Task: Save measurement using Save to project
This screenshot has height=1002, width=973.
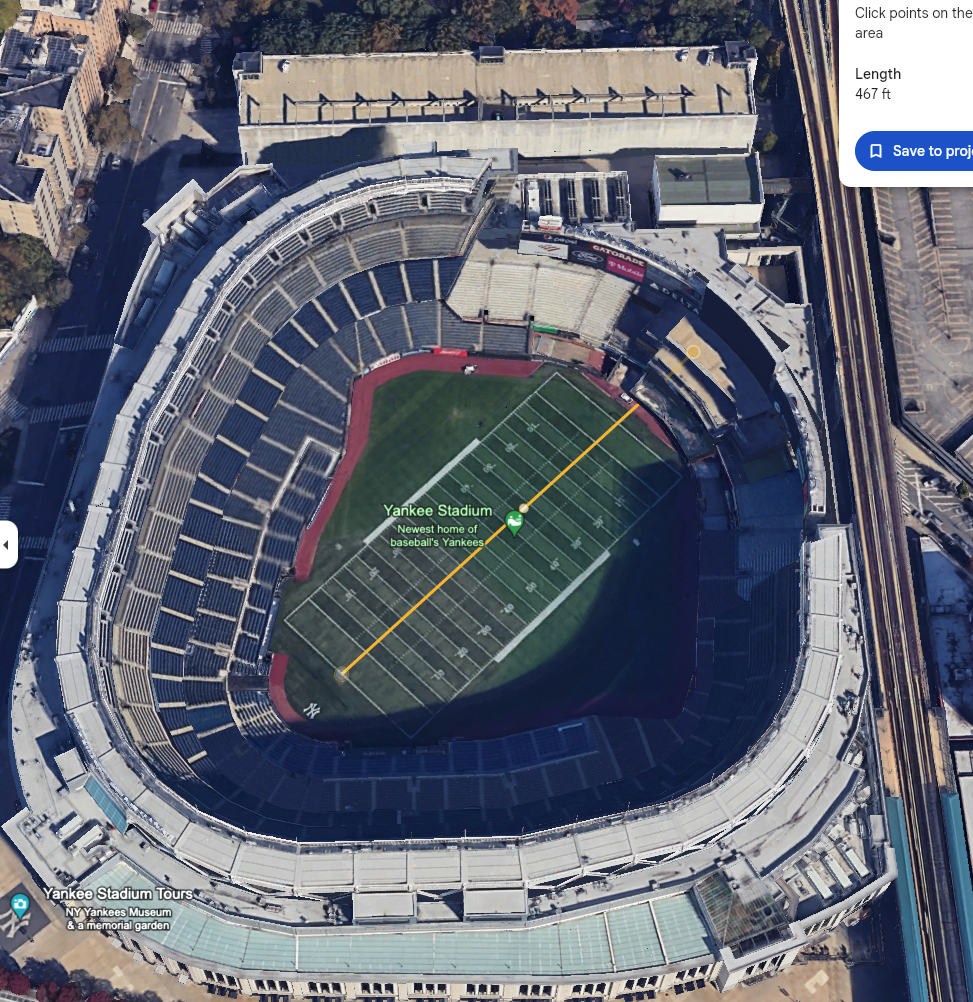Action: click(914, 151)
